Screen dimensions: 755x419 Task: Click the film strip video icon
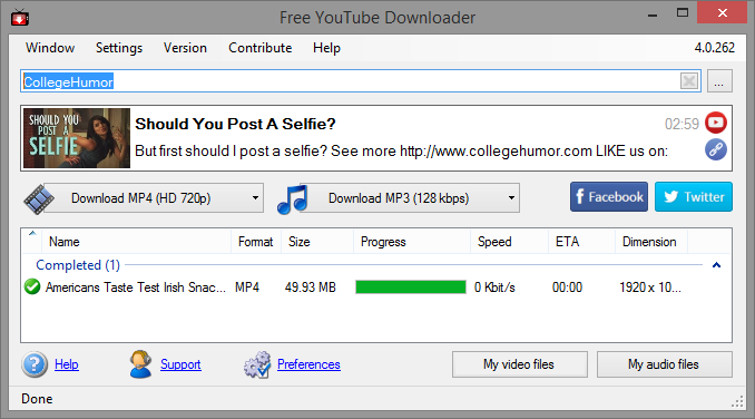(x=39, y=198)
